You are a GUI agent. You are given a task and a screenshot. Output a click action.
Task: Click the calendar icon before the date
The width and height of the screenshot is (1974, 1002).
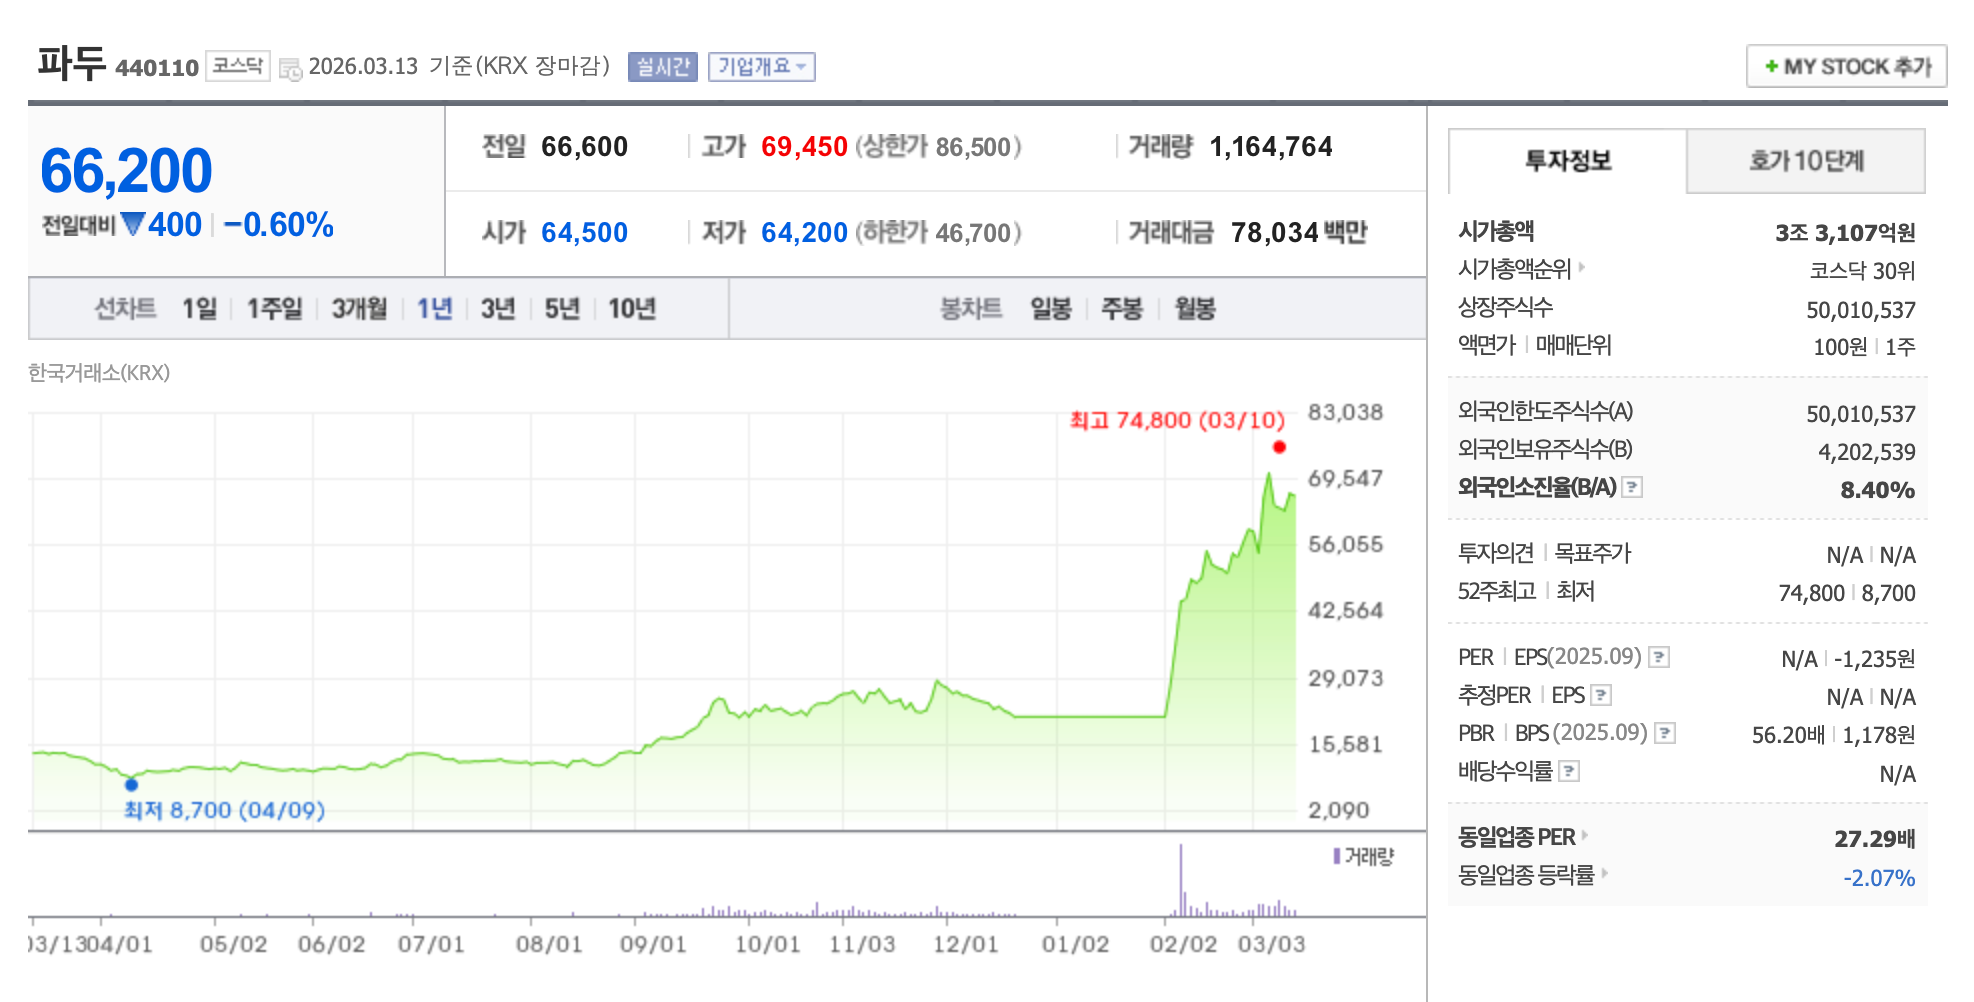pos(290,68)
